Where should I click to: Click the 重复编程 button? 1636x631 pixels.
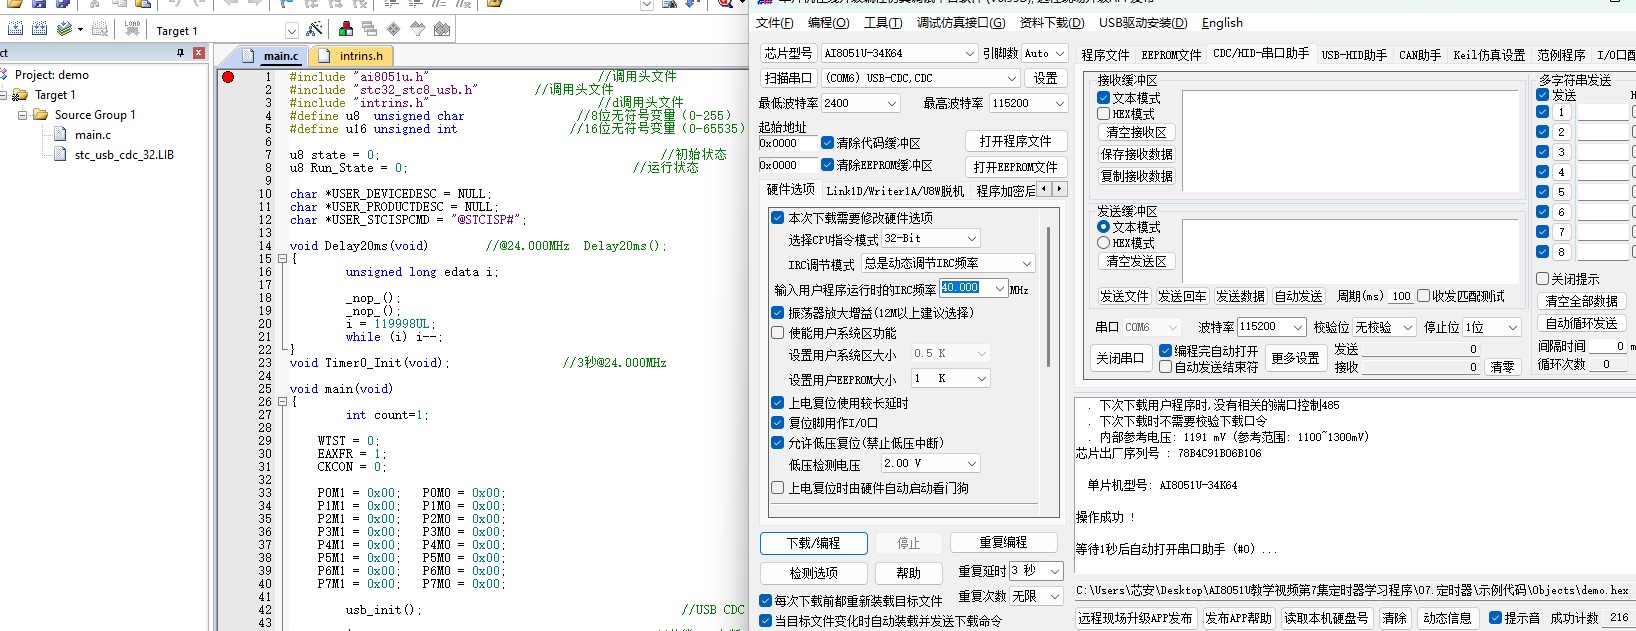pos(1003,542)
